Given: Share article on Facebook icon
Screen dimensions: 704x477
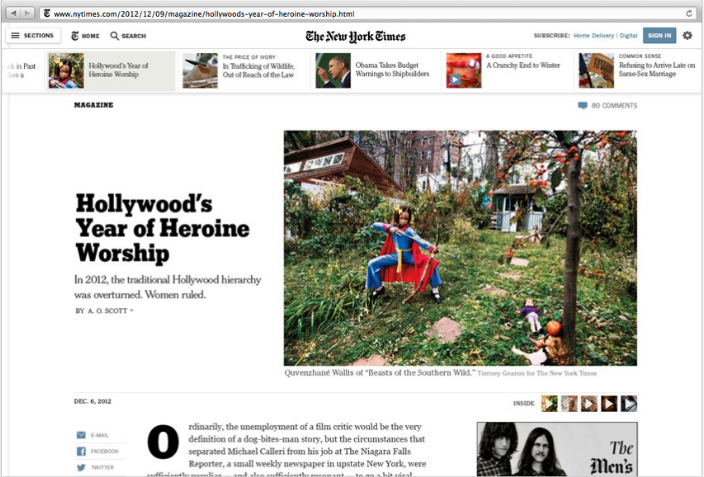Looking at the screenshot, I should click(81, 451).
